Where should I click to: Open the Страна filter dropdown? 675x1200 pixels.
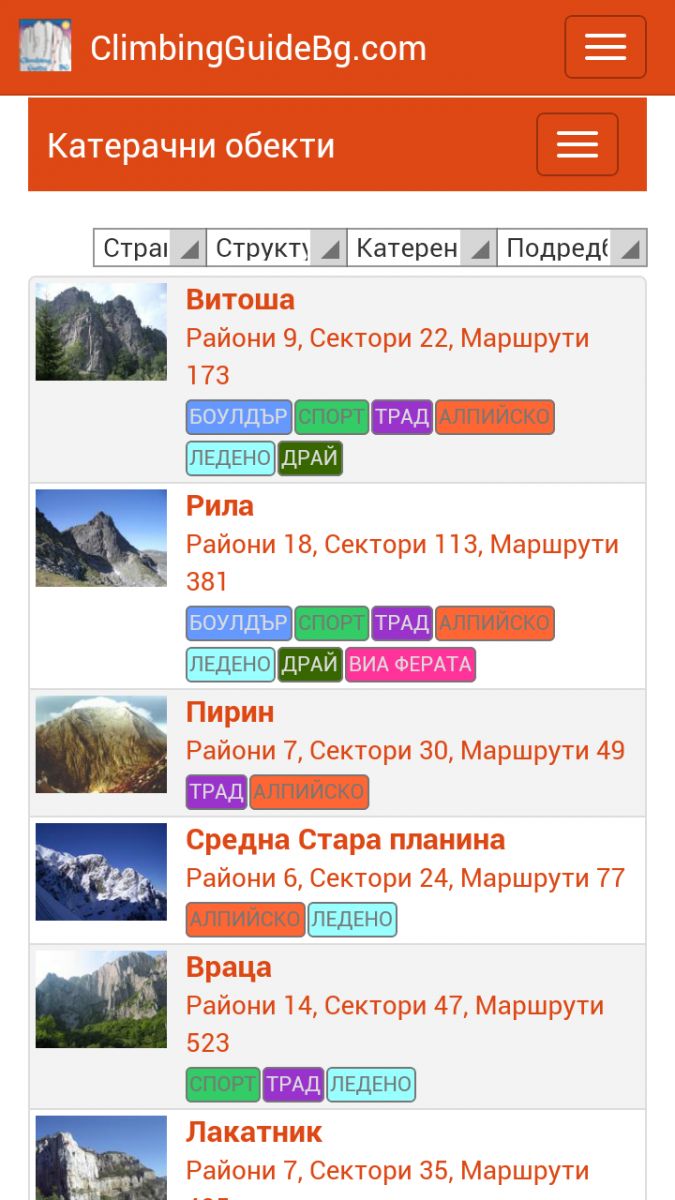click(x=150, y=248)
